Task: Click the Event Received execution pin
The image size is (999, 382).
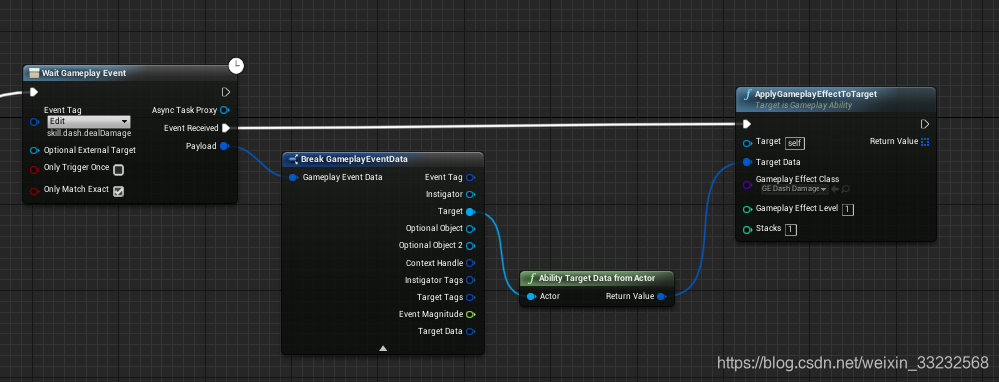Action: (x=225, y=128)
